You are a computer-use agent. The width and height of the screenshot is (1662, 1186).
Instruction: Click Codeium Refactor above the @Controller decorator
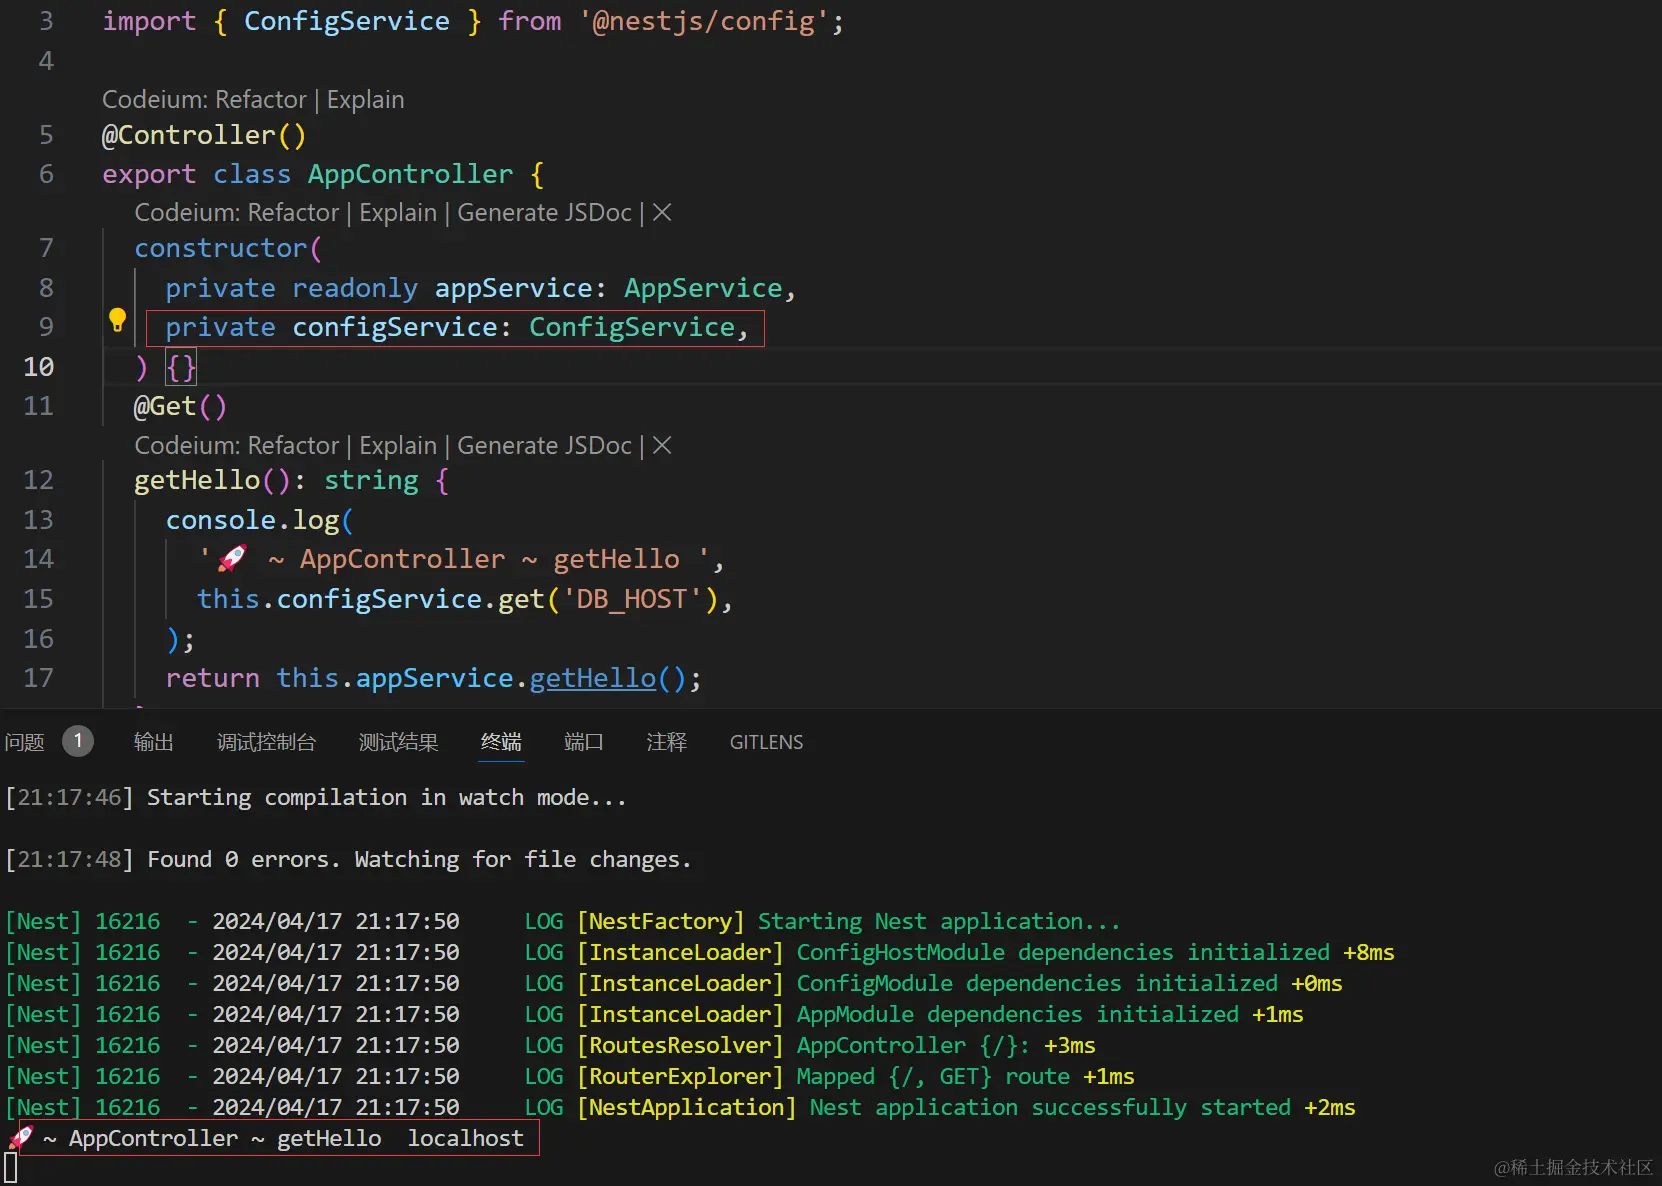204,100
